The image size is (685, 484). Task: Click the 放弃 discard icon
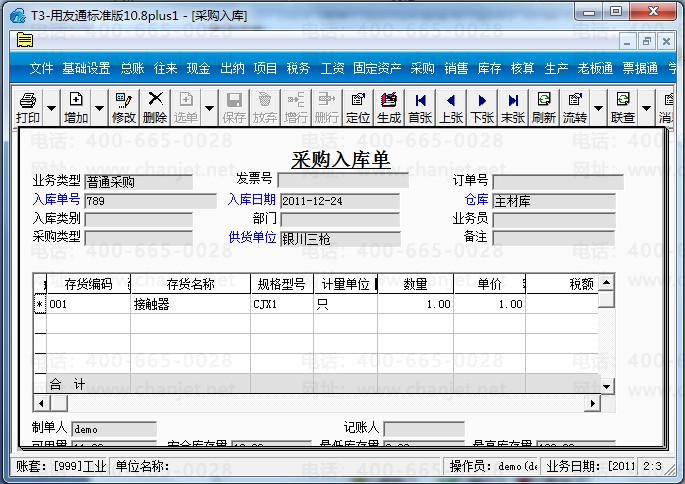click(265, 100)
